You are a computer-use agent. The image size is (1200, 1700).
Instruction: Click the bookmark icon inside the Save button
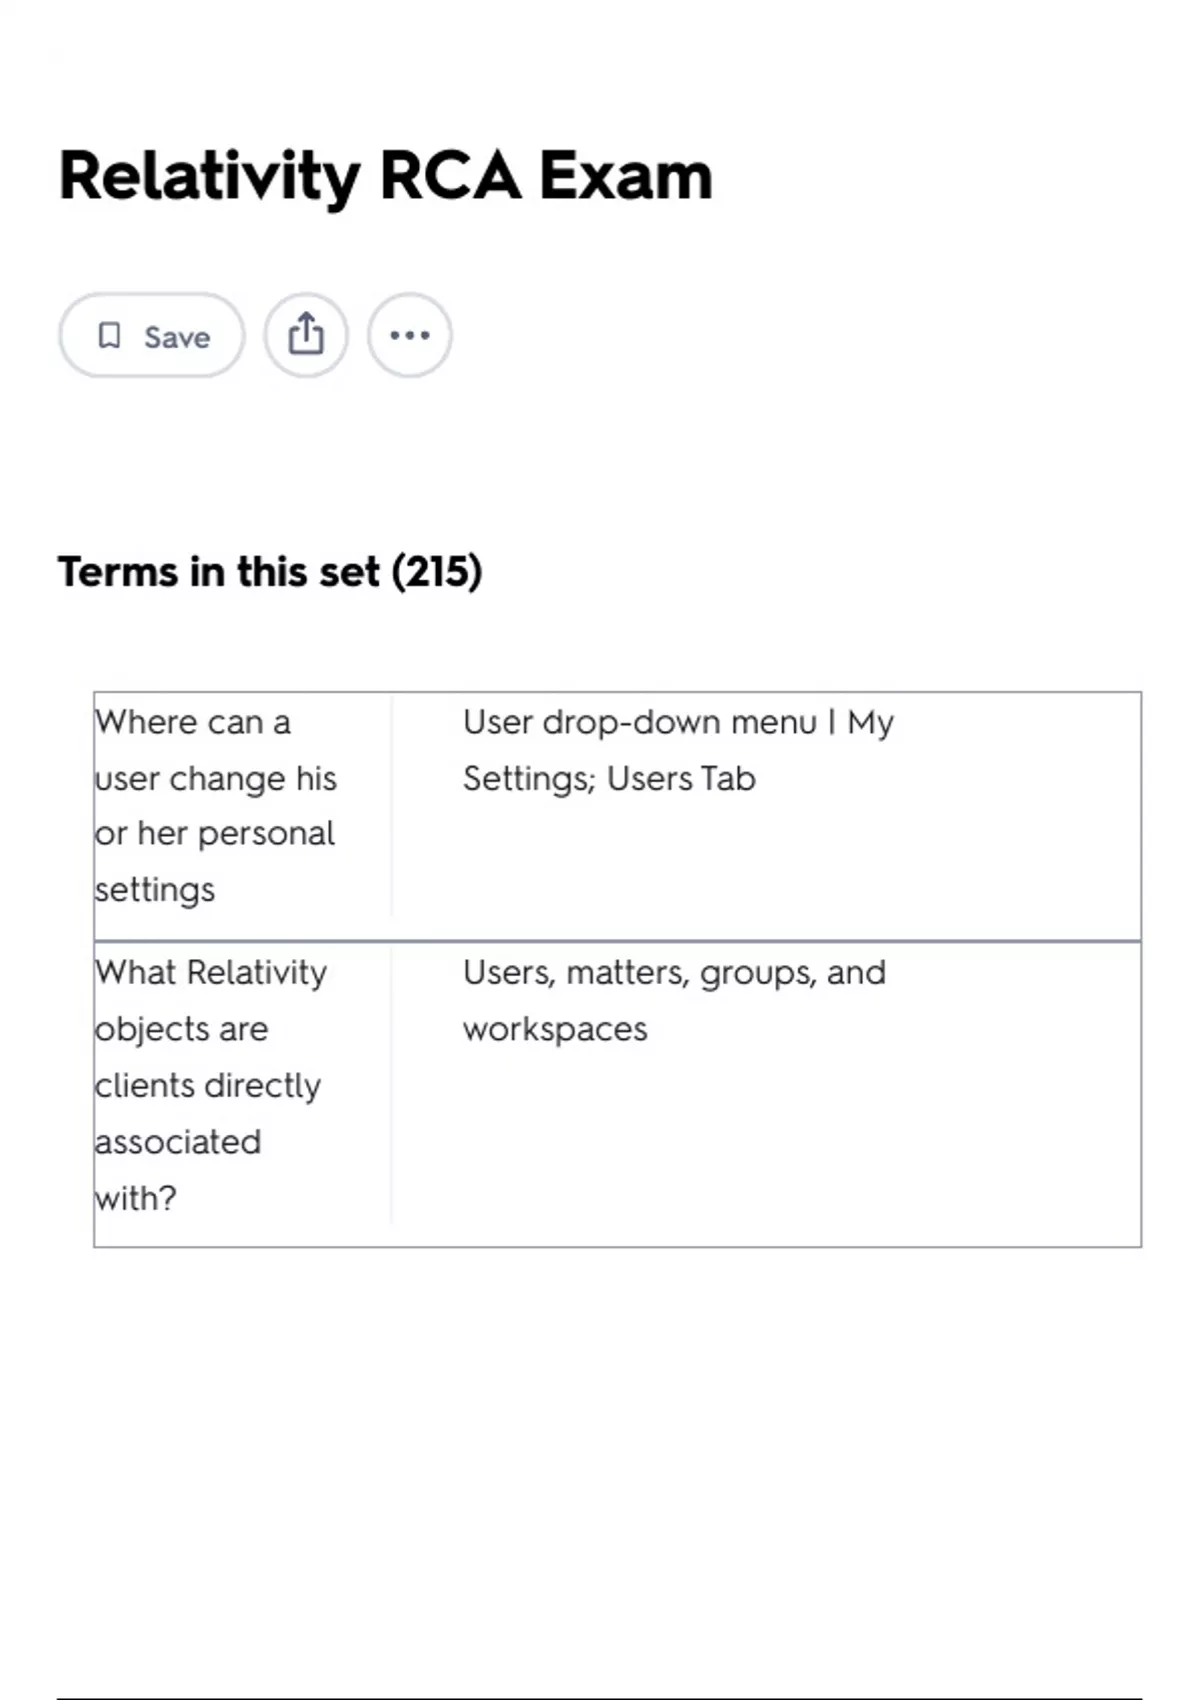pos(109,335)
